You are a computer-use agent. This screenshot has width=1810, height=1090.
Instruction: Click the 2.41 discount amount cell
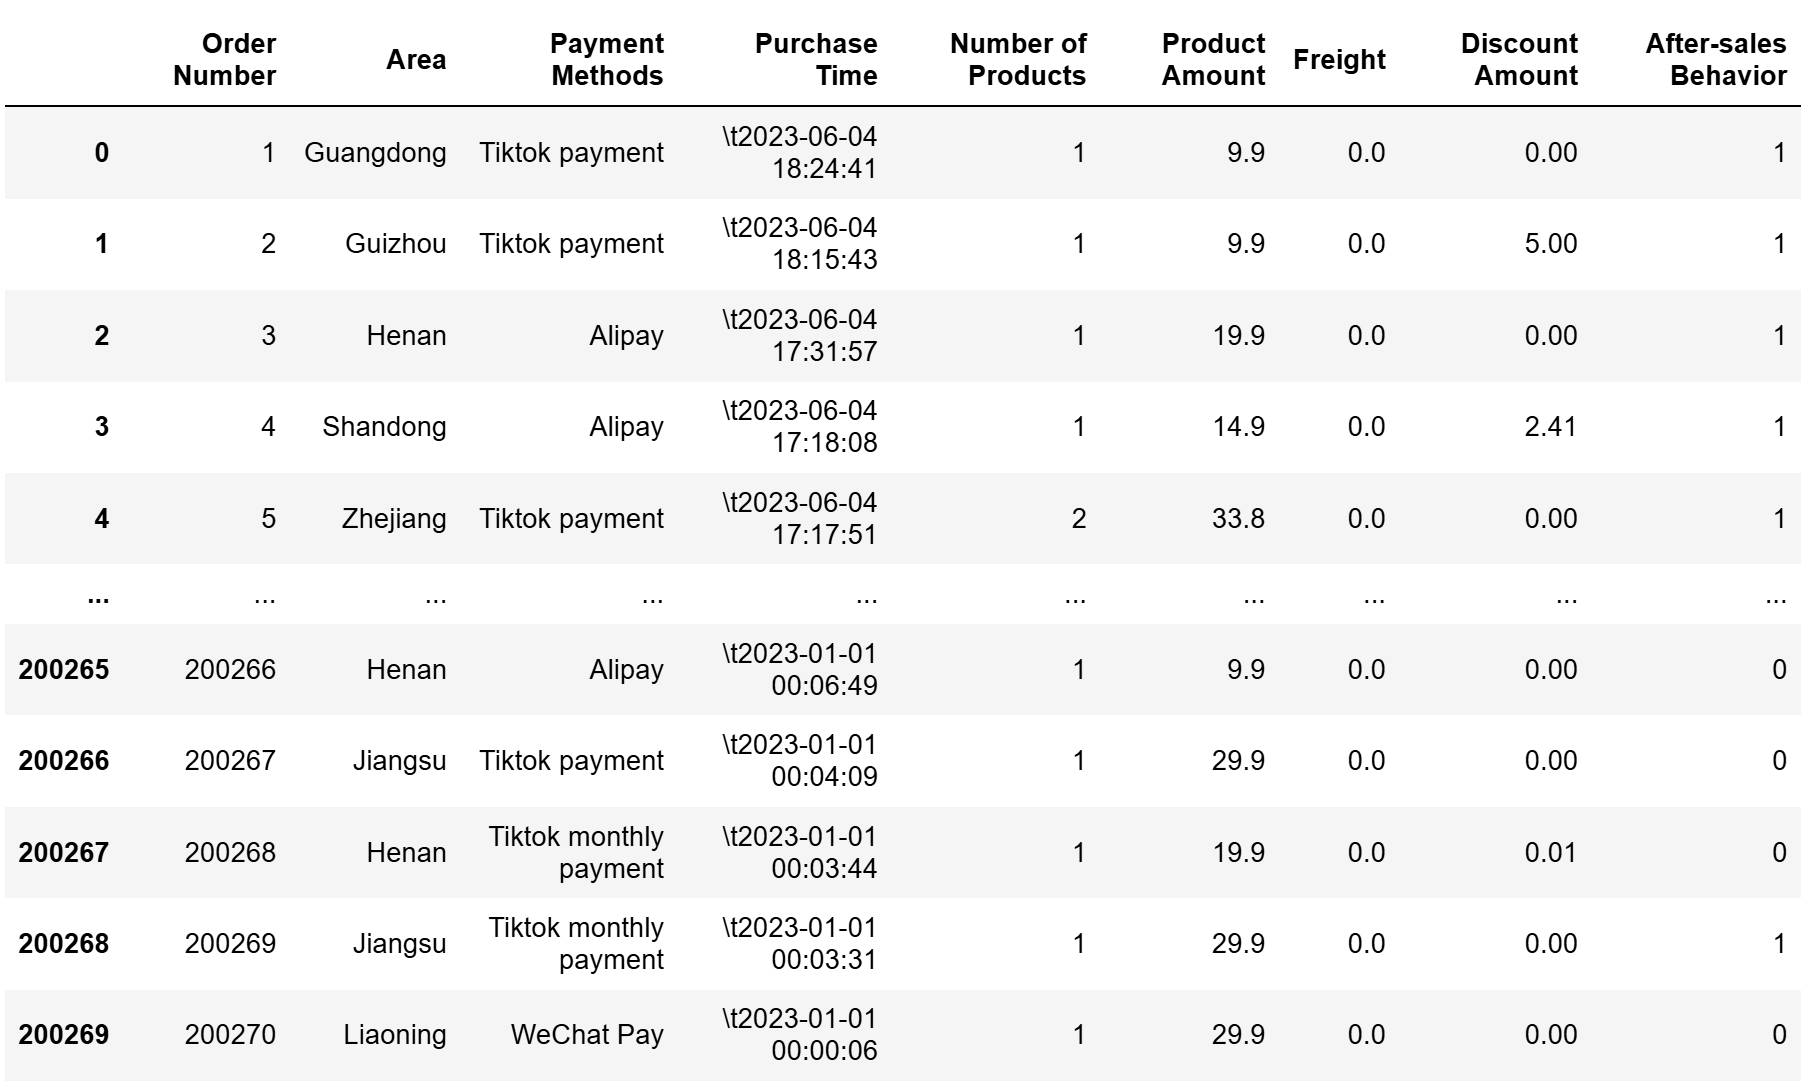1550,427
